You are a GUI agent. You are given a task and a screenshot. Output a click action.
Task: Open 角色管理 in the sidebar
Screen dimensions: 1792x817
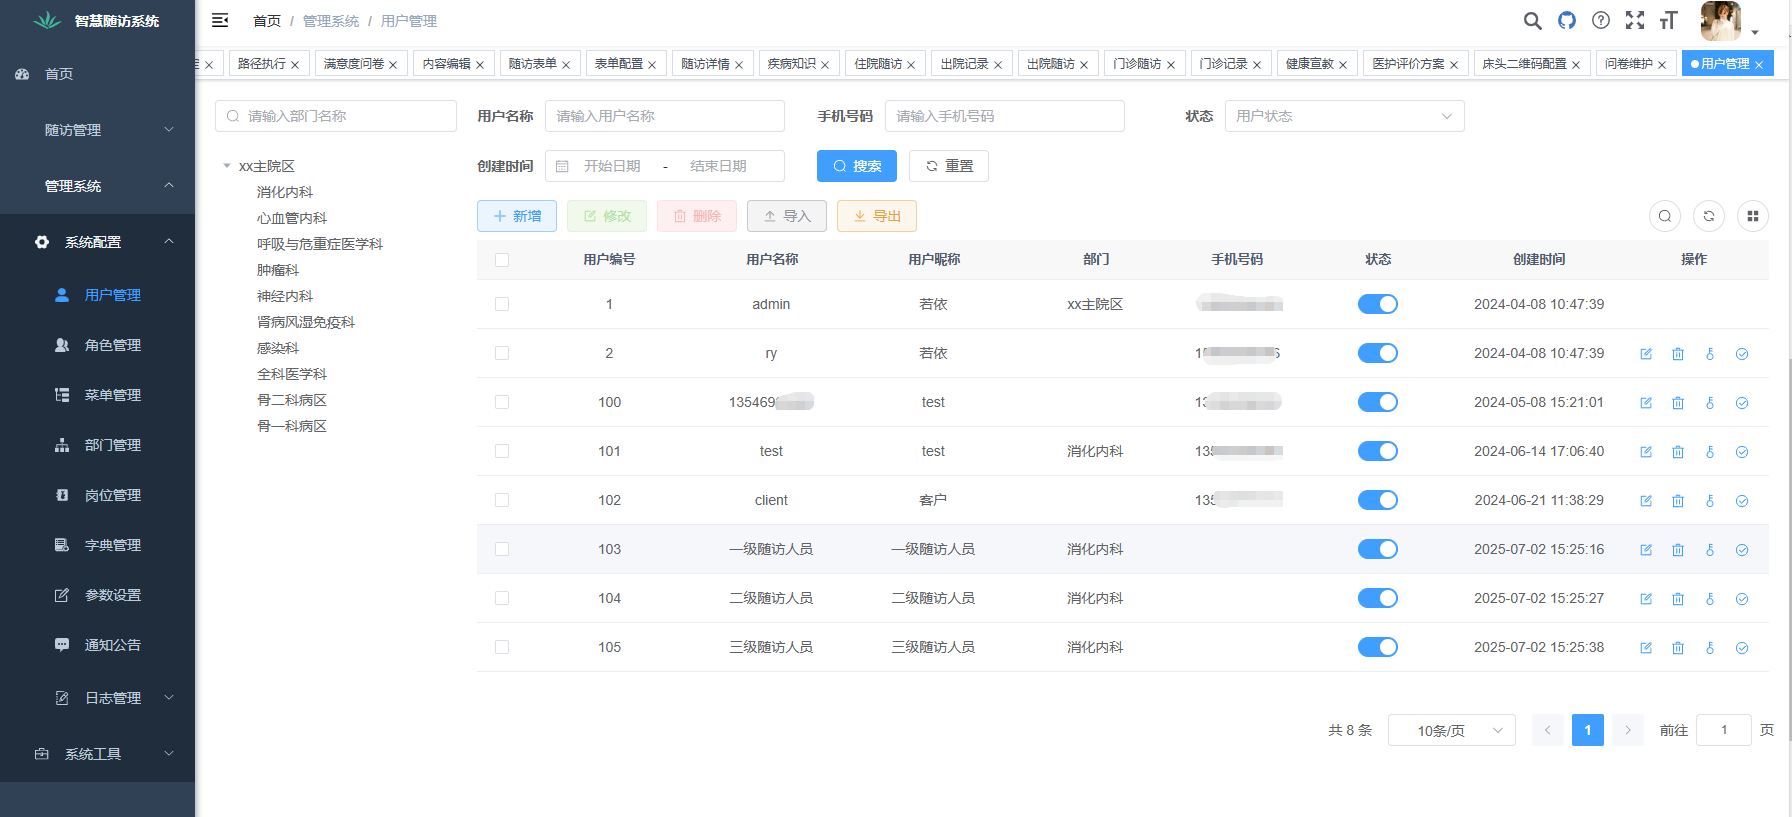point(98,345)
